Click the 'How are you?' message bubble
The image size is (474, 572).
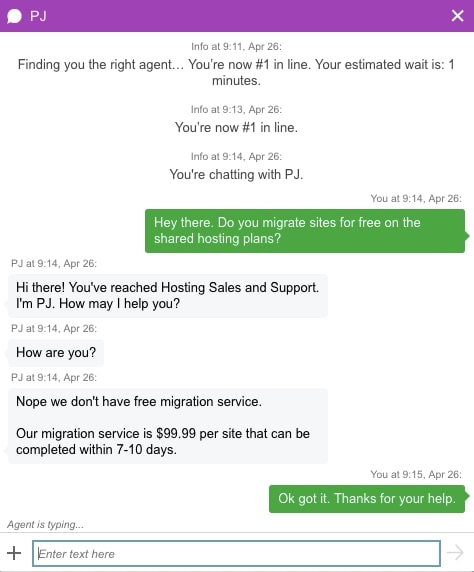click(x=56, y=353)
